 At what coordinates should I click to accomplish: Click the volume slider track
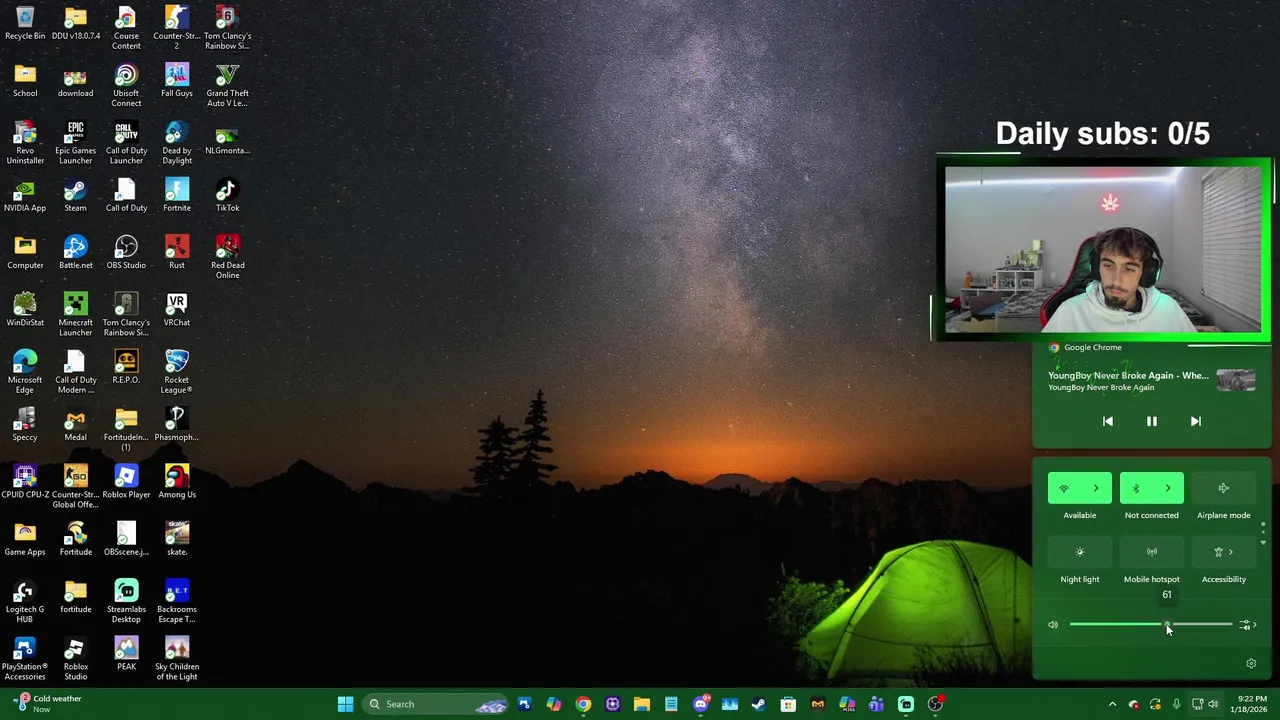[1150, 625]
